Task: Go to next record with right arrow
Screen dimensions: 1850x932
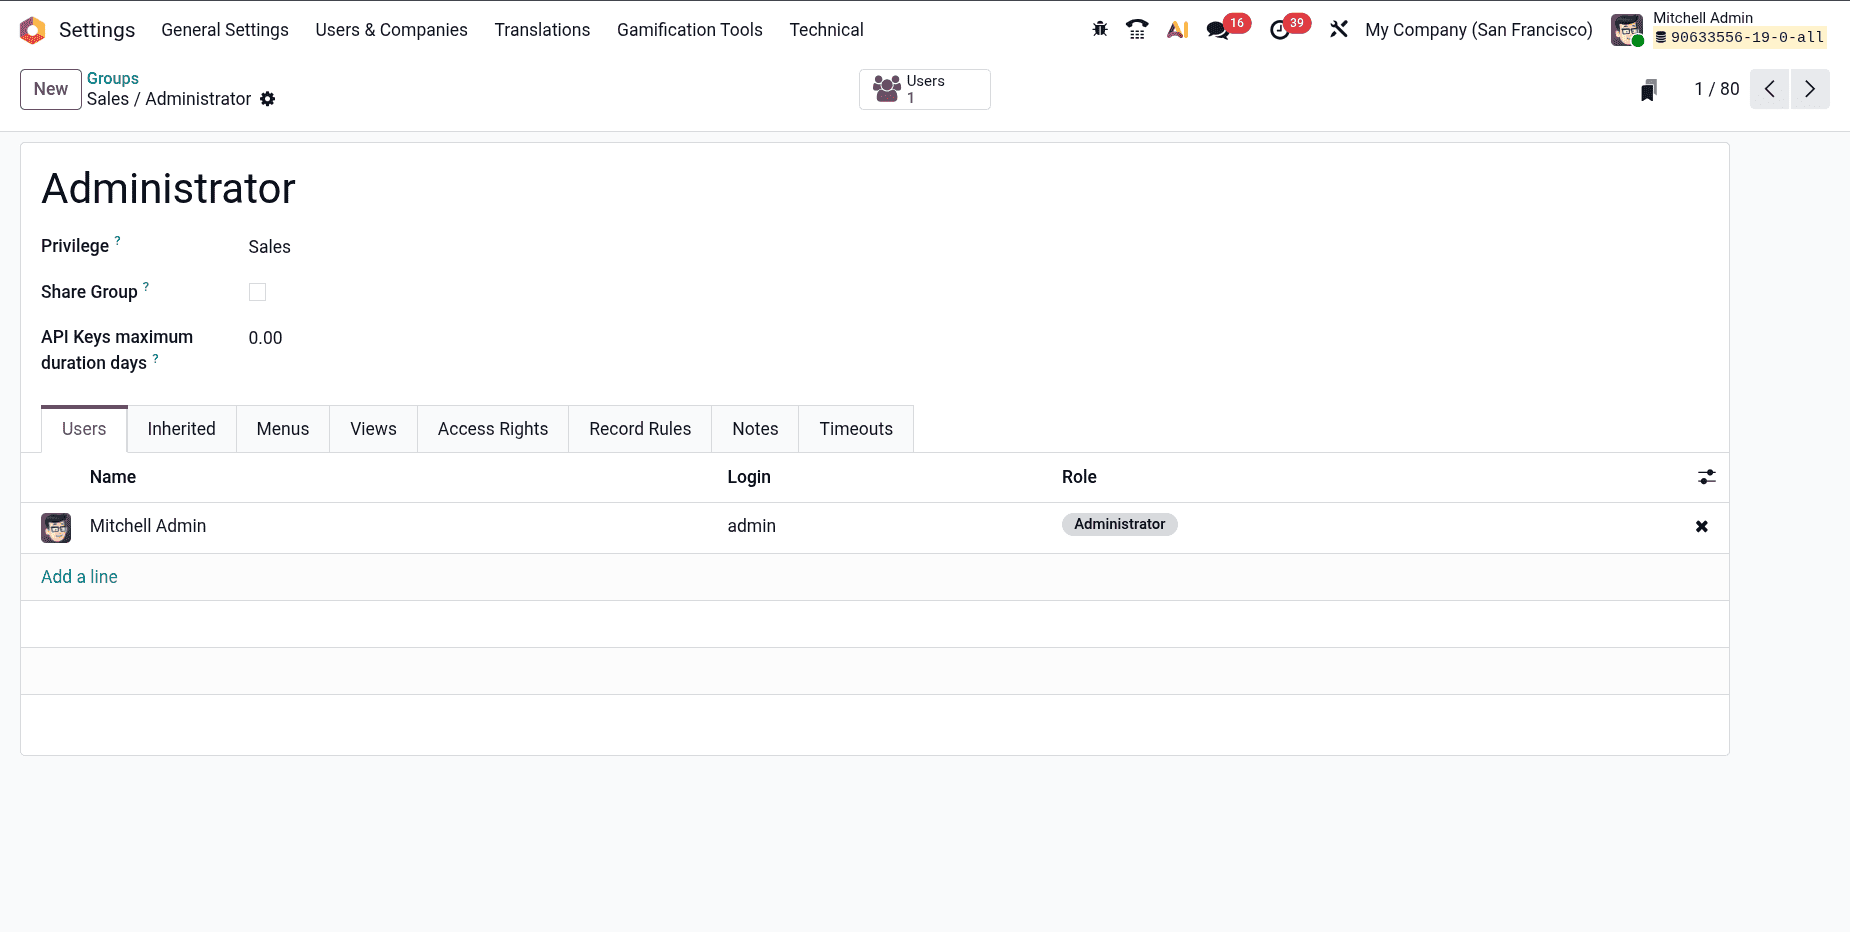Action: click(1809, 89)
